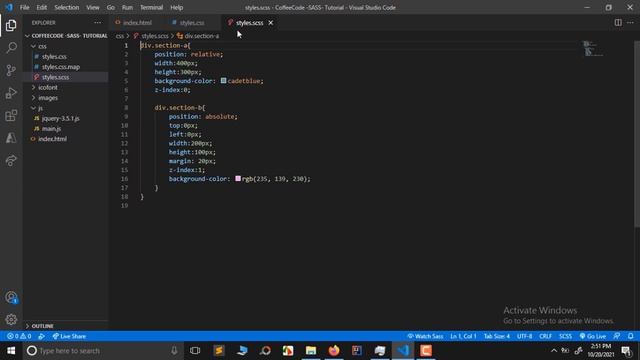Open the Run menu
This screenshot has height=360, width=640.
127,7
